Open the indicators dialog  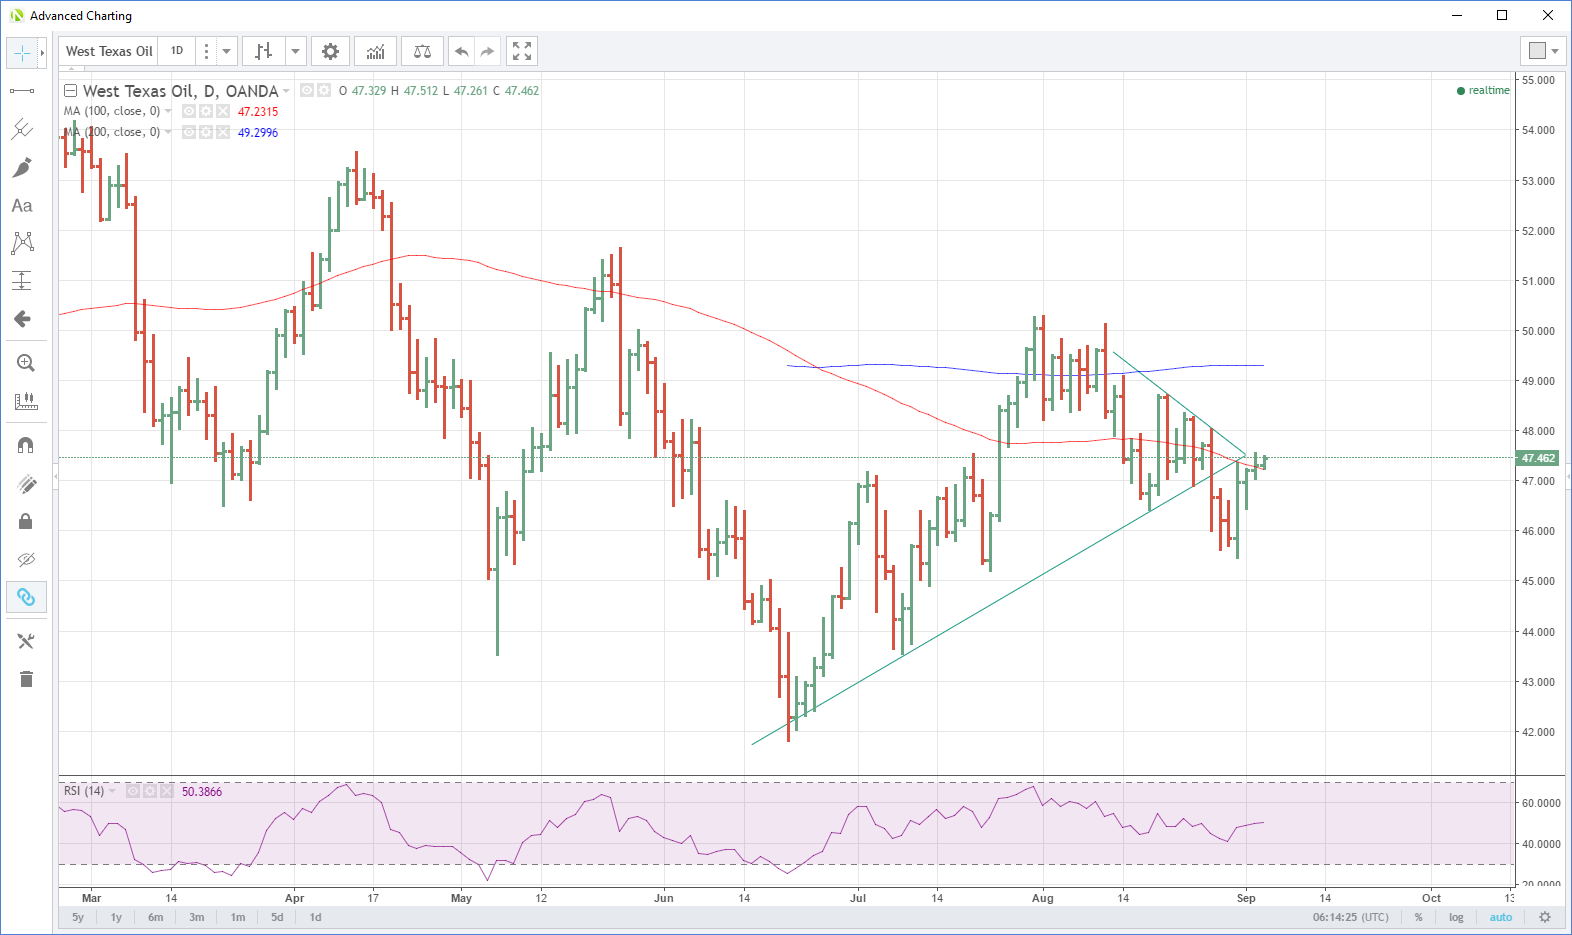click(x=376, y=51)
